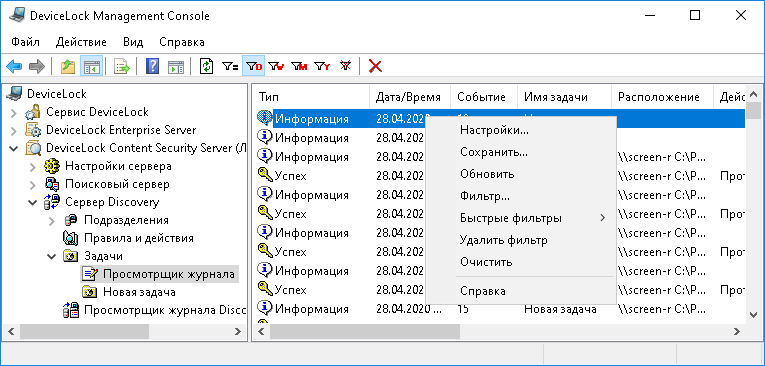Image resolution: width=765 pixels, height=366 pixels.
Task: Click the remove filter crossed funnel icon
Action: click(x=345, y=66)
